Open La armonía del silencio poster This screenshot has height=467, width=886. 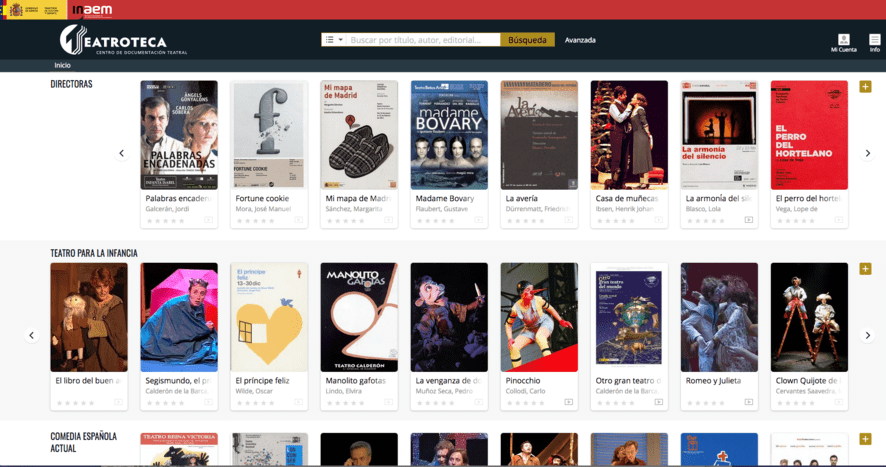(719, 135)
